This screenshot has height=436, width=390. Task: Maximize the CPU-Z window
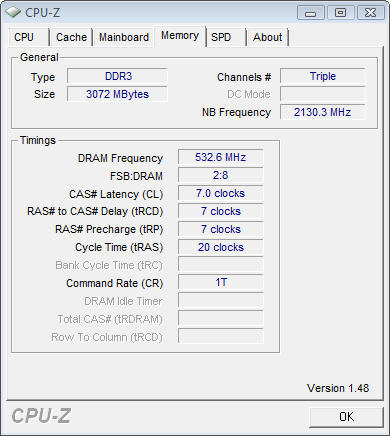[x=340, y=13]
